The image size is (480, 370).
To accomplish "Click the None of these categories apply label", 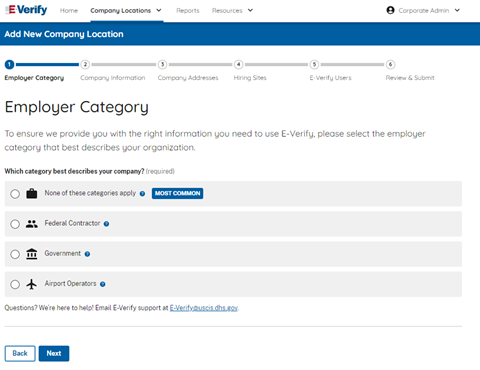I will [x=90, y=193].
